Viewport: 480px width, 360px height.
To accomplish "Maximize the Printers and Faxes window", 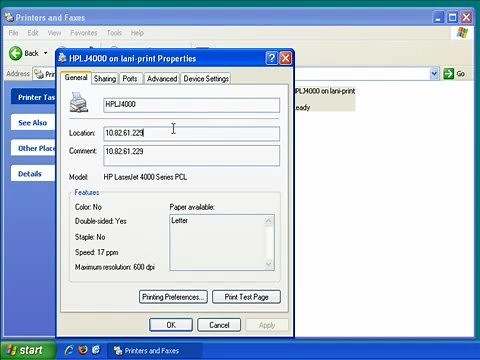I will coord(452,18).
